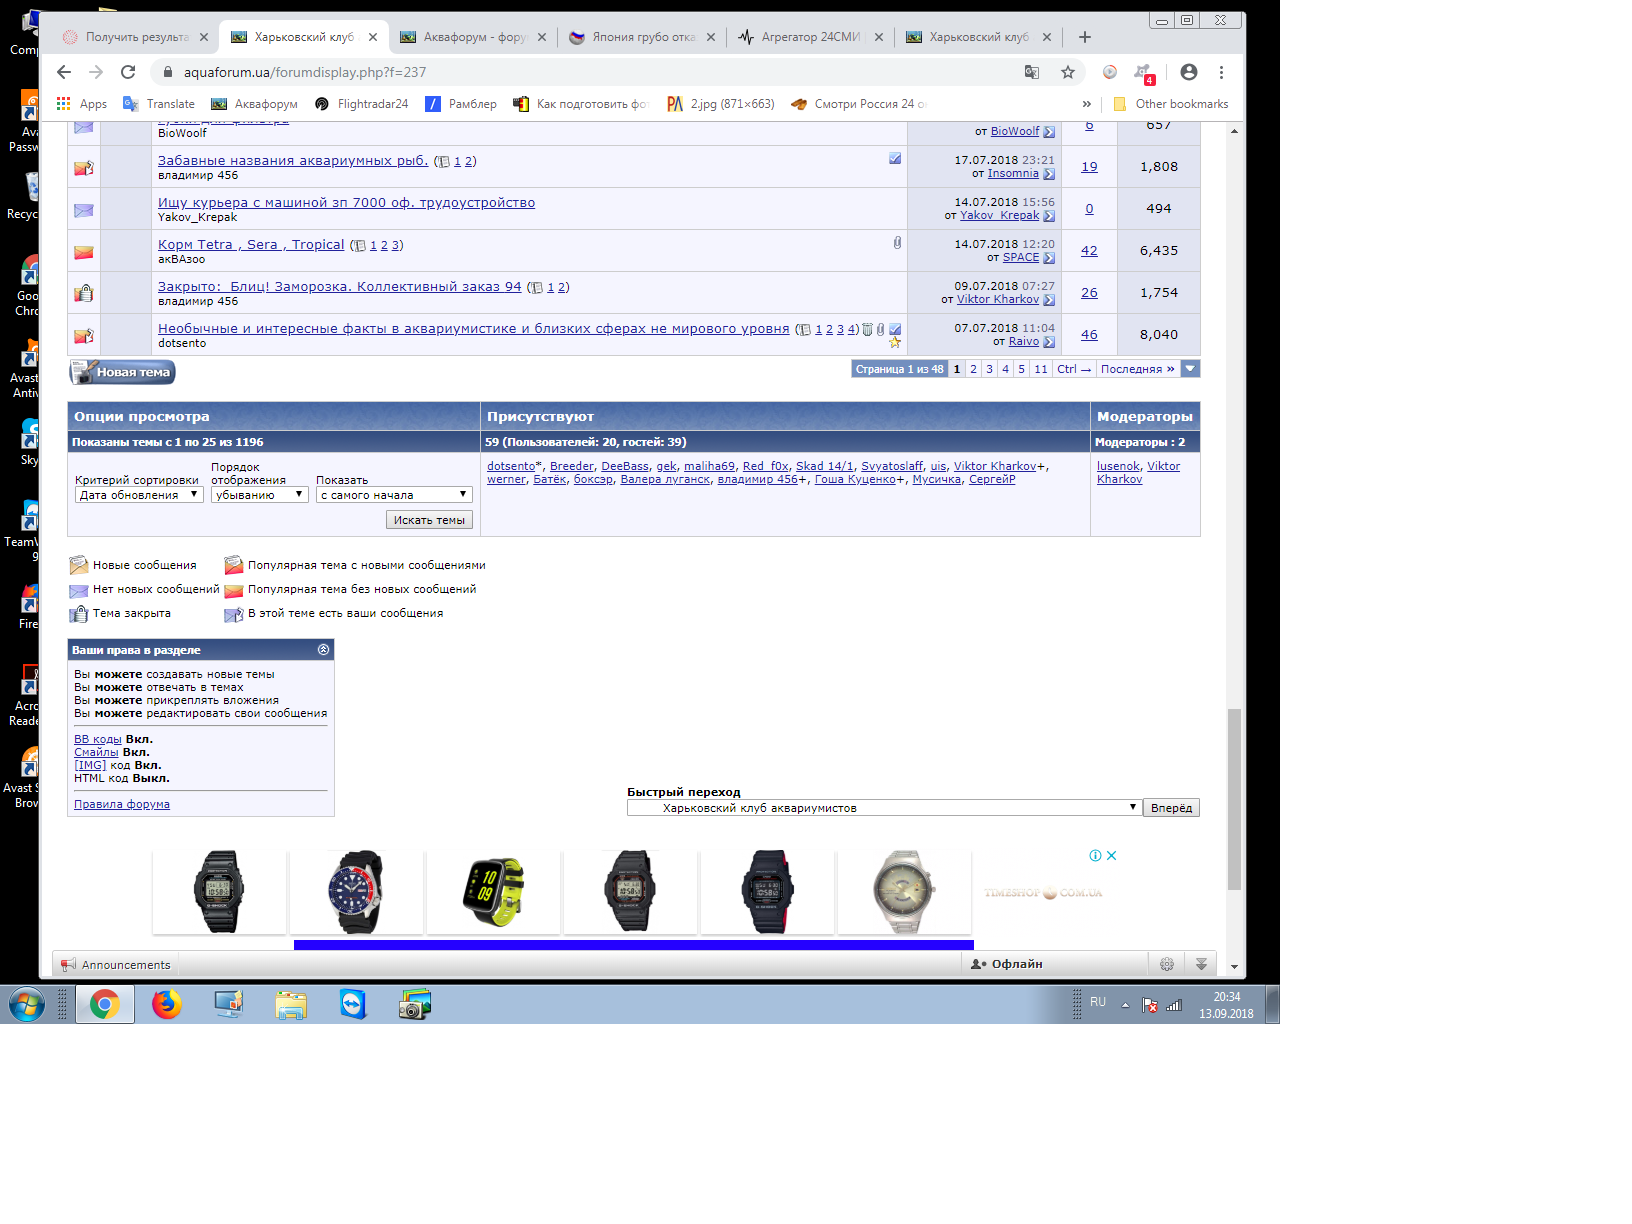
Task: Open the 'Критерий сортировки' dropdown
Action: [139, 495]
